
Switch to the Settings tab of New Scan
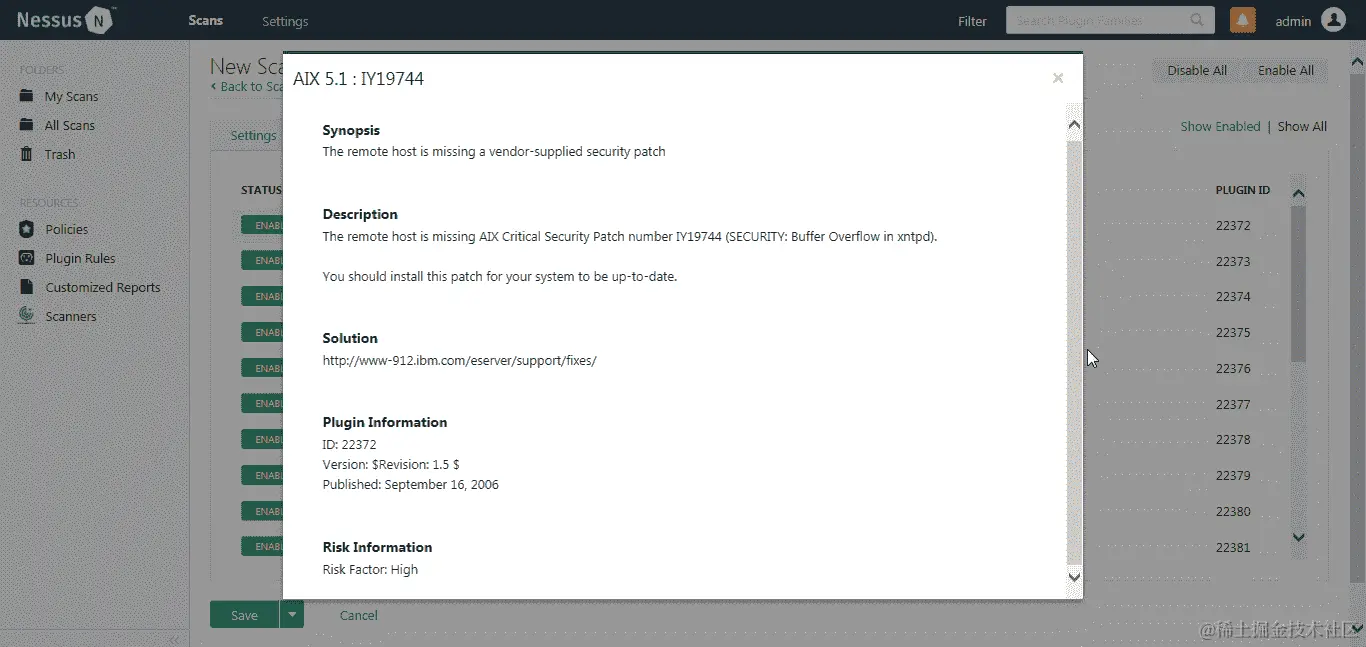point(253,136)
